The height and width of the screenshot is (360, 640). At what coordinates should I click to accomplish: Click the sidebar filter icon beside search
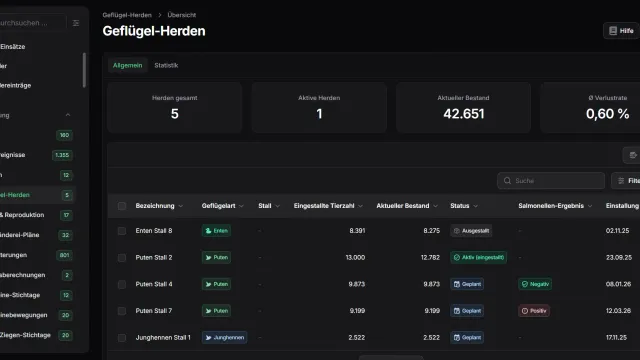click(x=76, y=23)
